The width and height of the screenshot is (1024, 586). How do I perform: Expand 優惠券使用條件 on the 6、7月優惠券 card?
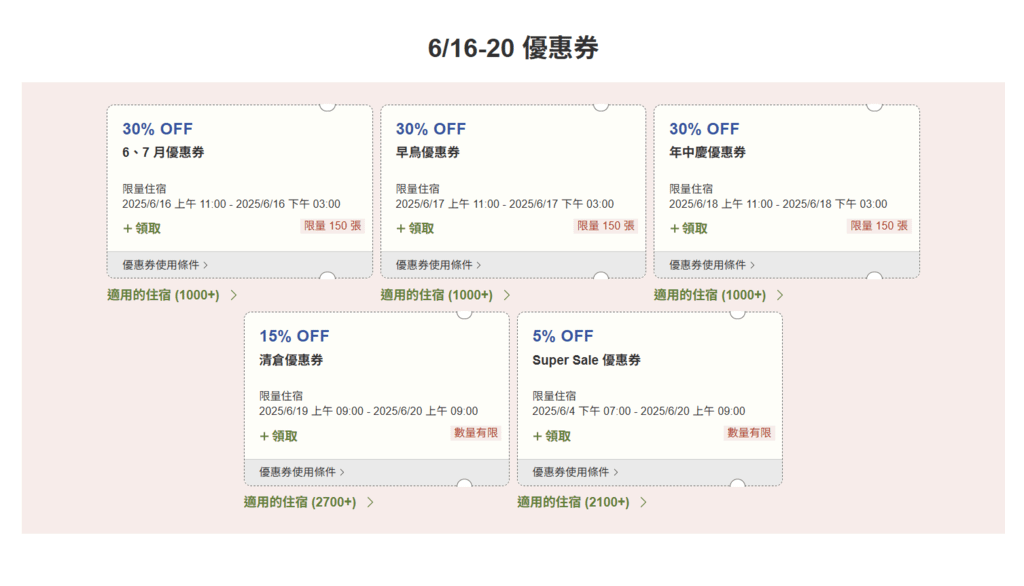tap(165, 265)
